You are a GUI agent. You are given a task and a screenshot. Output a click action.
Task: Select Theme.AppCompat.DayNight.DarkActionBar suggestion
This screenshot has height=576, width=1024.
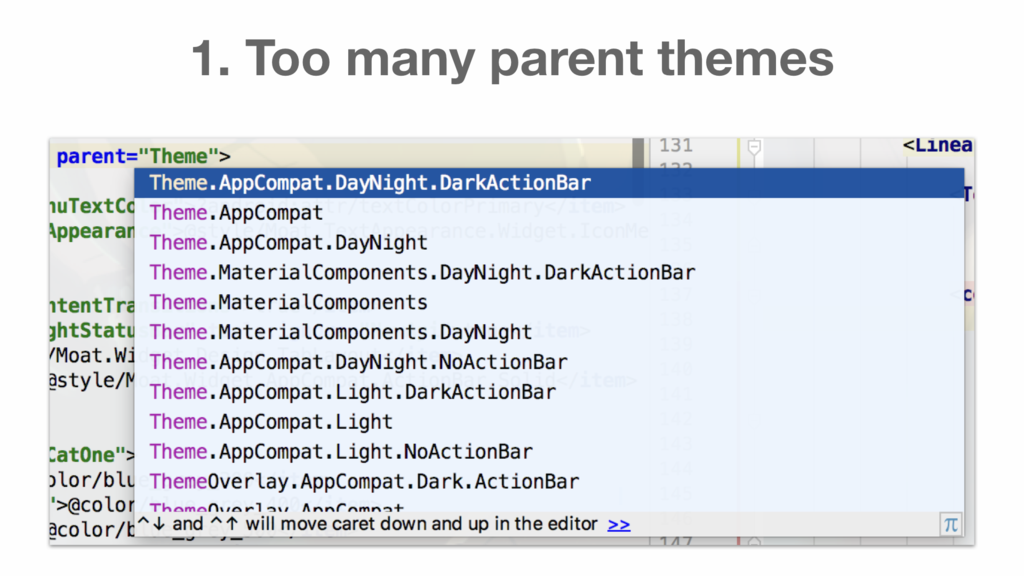(549, 183)
